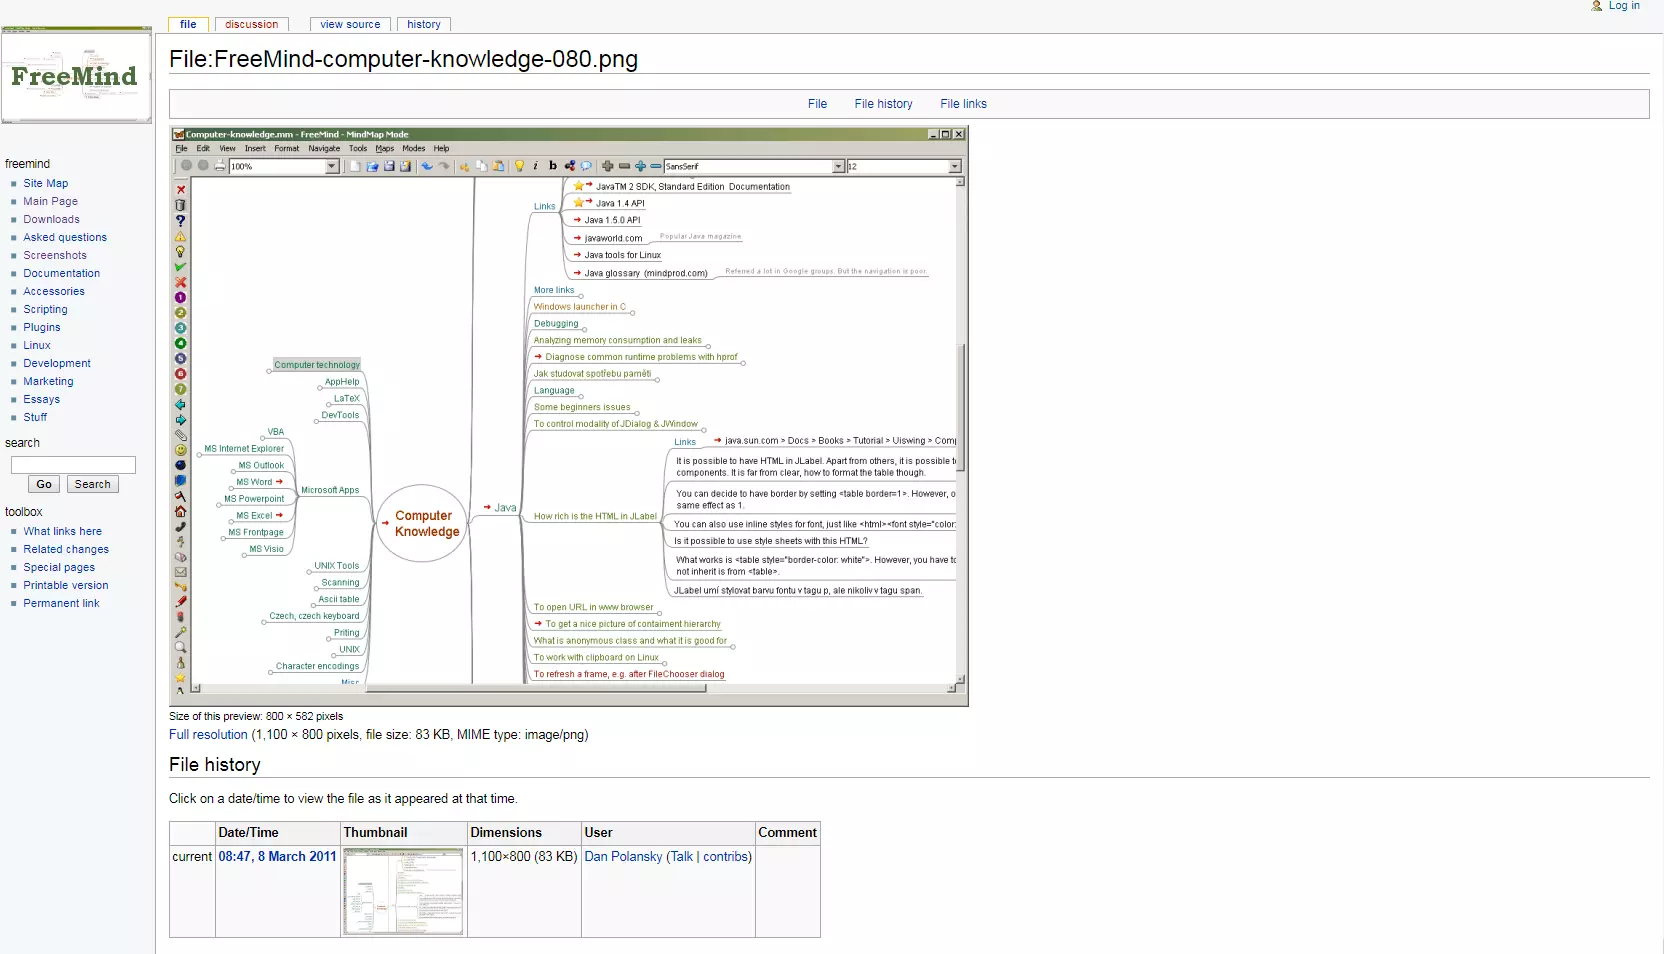Viewport: 1664px width, 954px height.
Task: Open the SansSerif font family dropdown
Action: 838,166
